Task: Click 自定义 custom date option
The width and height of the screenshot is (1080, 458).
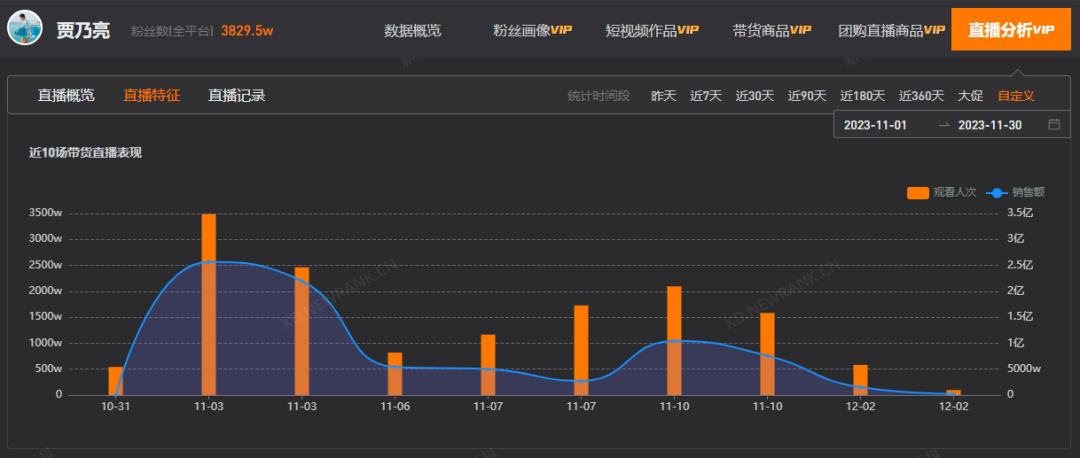Action: click(x=1015, y=96)
